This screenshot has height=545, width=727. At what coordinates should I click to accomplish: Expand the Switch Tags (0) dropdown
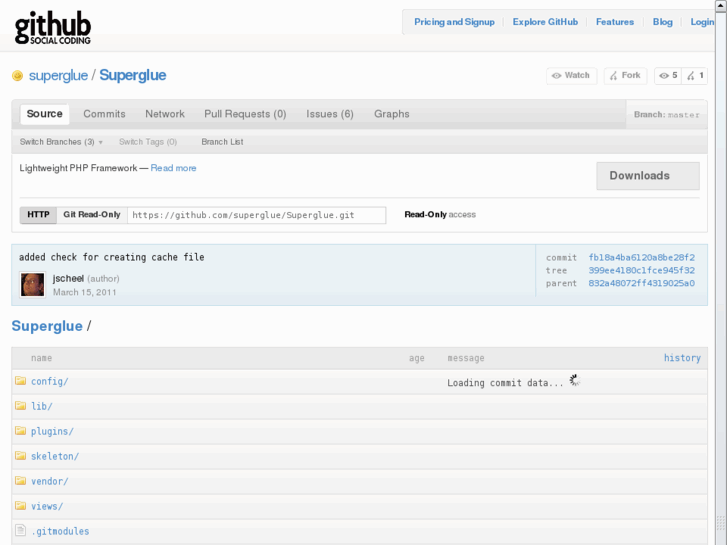[x=148, y=142]
